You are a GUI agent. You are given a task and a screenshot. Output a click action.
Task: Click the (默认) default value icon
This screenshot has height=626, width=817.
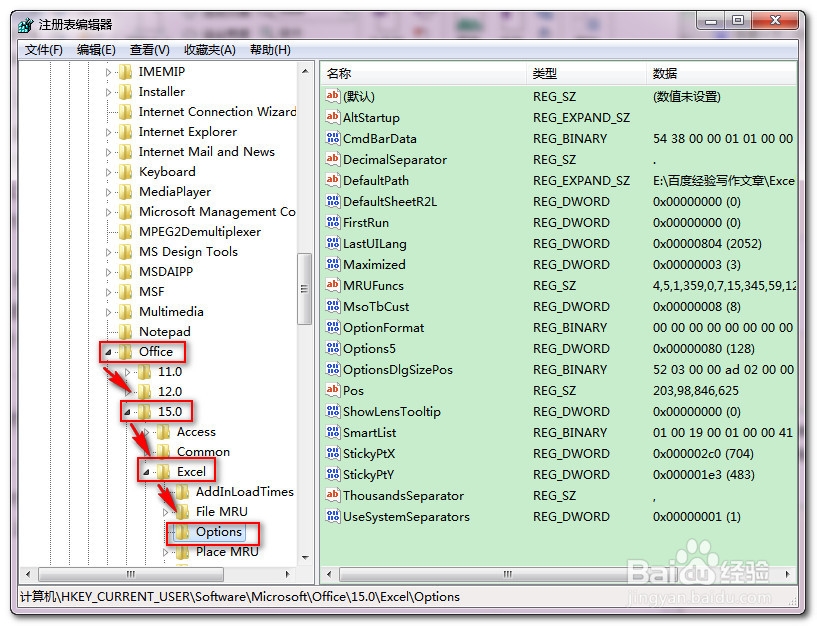point(332,96)
